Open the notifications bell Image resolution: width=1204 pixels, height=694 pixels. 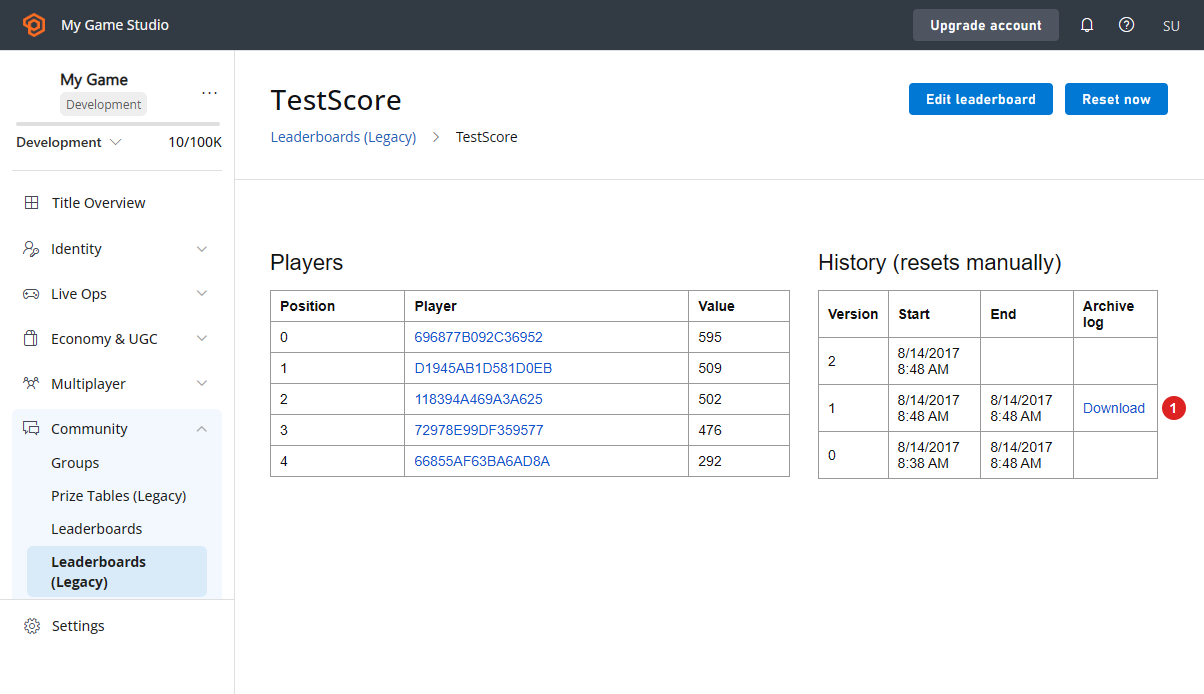[x=1087, y=25]
